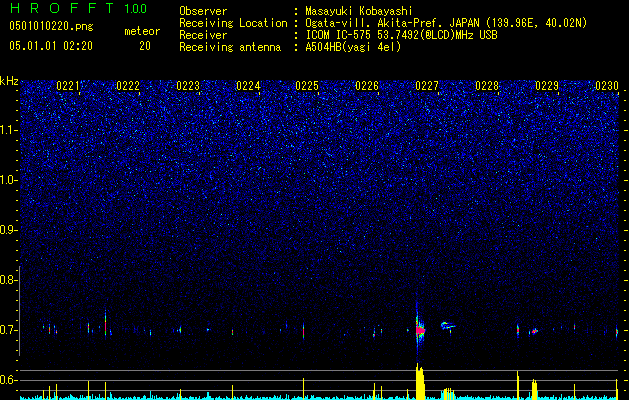629x400 pixels.
Task: Click the HROFFT title text
Action: [62, 8]
